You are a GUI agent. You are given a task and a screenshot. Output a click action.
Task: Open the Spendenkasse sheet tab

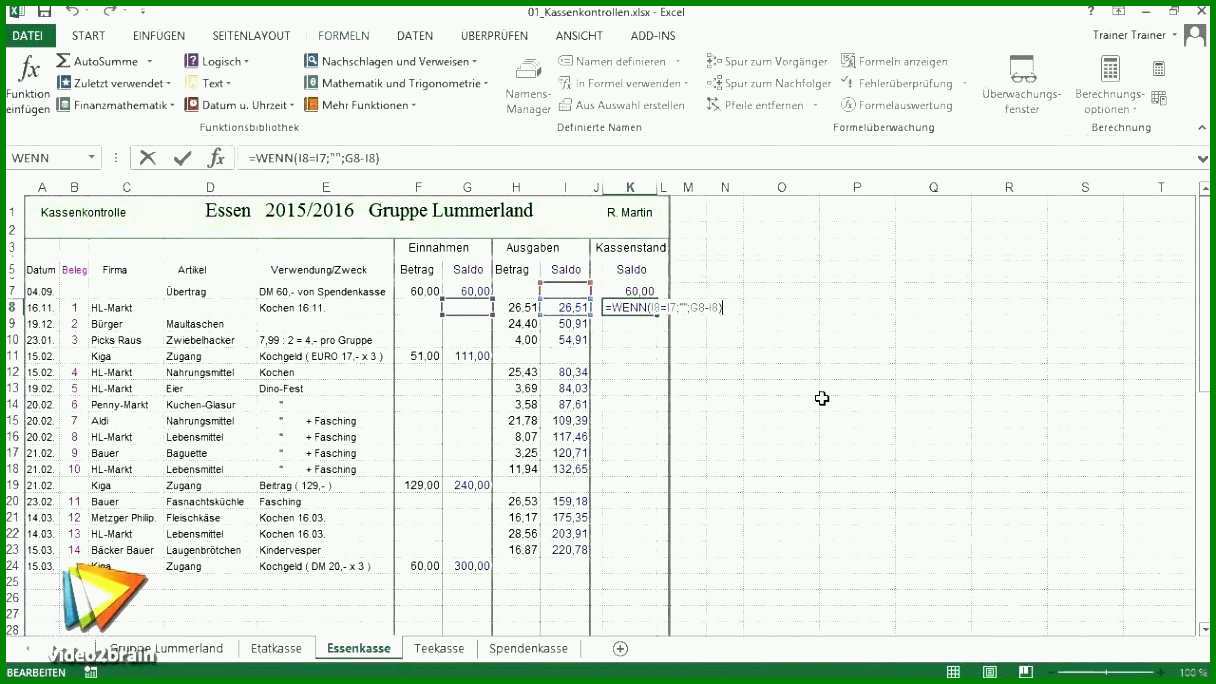click(528, 648)
